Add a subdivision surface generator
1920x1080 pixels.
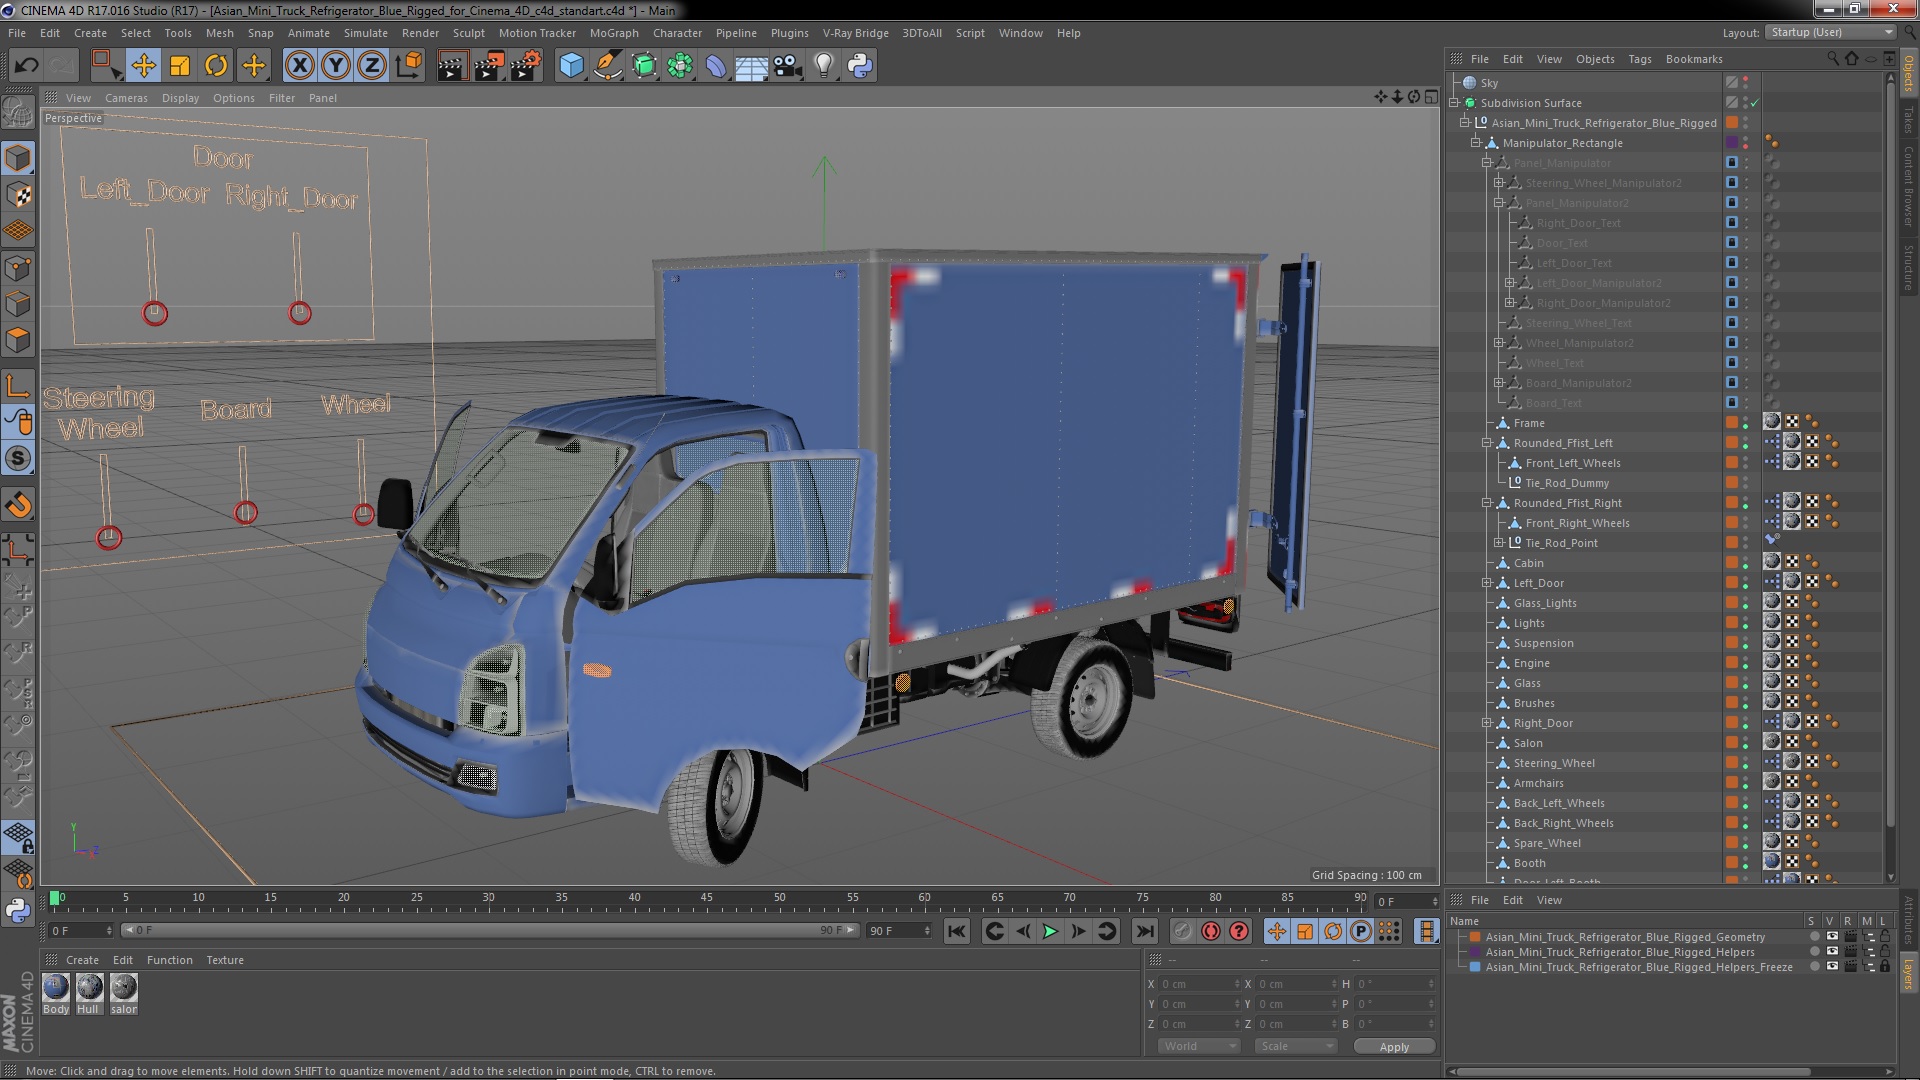(x=644, y=66)
